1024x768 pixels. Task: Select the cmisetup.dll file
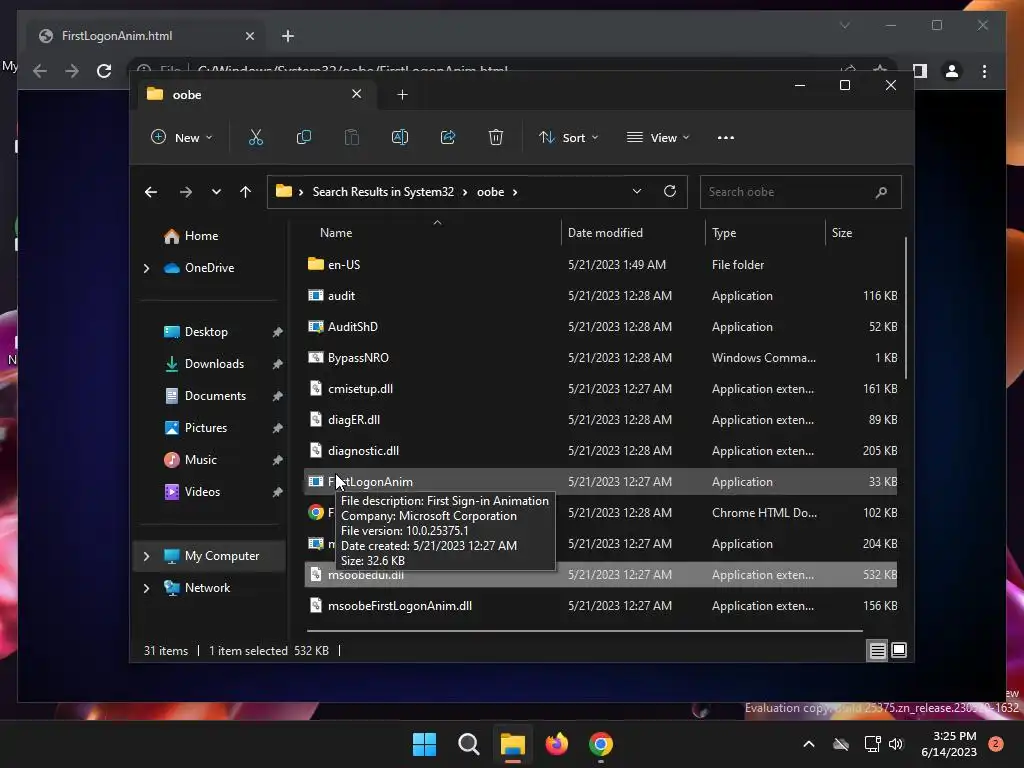click(600, 389)
